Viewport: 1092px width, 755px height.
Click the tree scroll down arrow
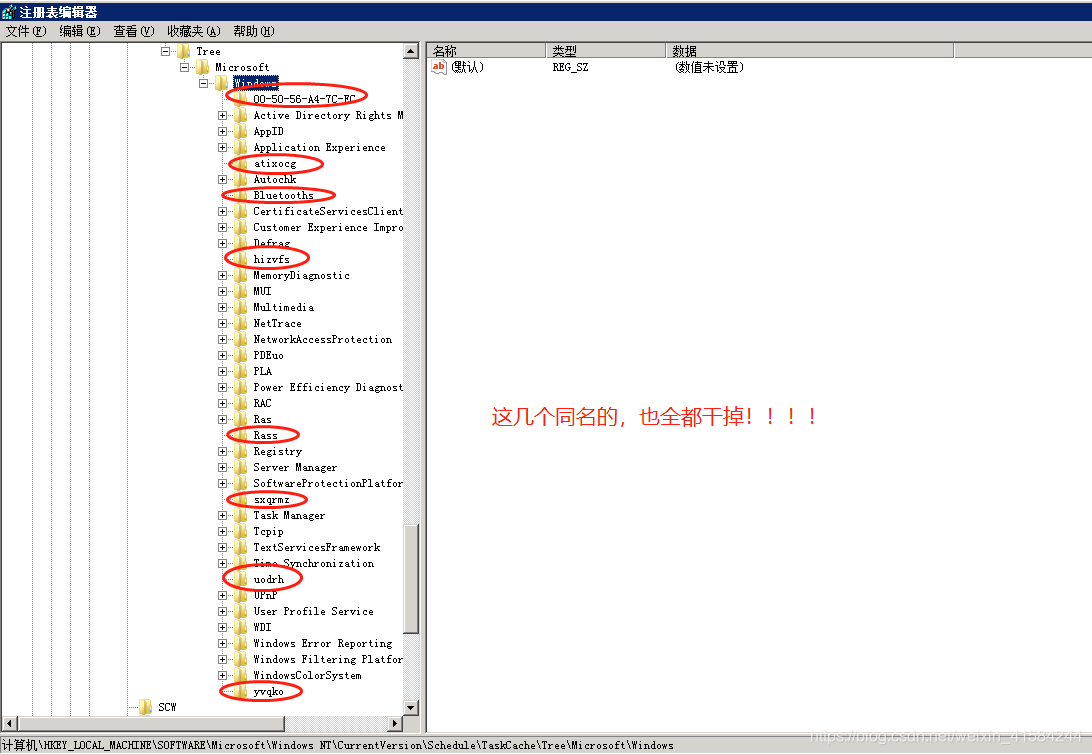pos(411,708)
